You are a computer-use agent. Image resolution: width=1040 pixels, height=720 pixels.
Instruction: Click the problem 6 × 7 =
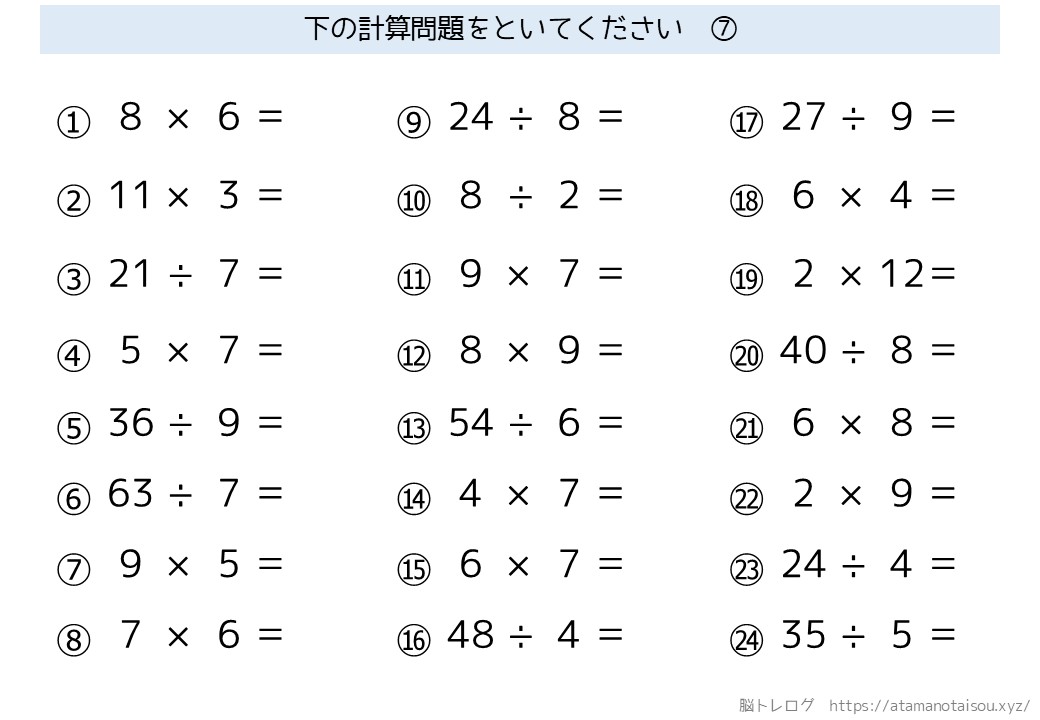(540, 566)
